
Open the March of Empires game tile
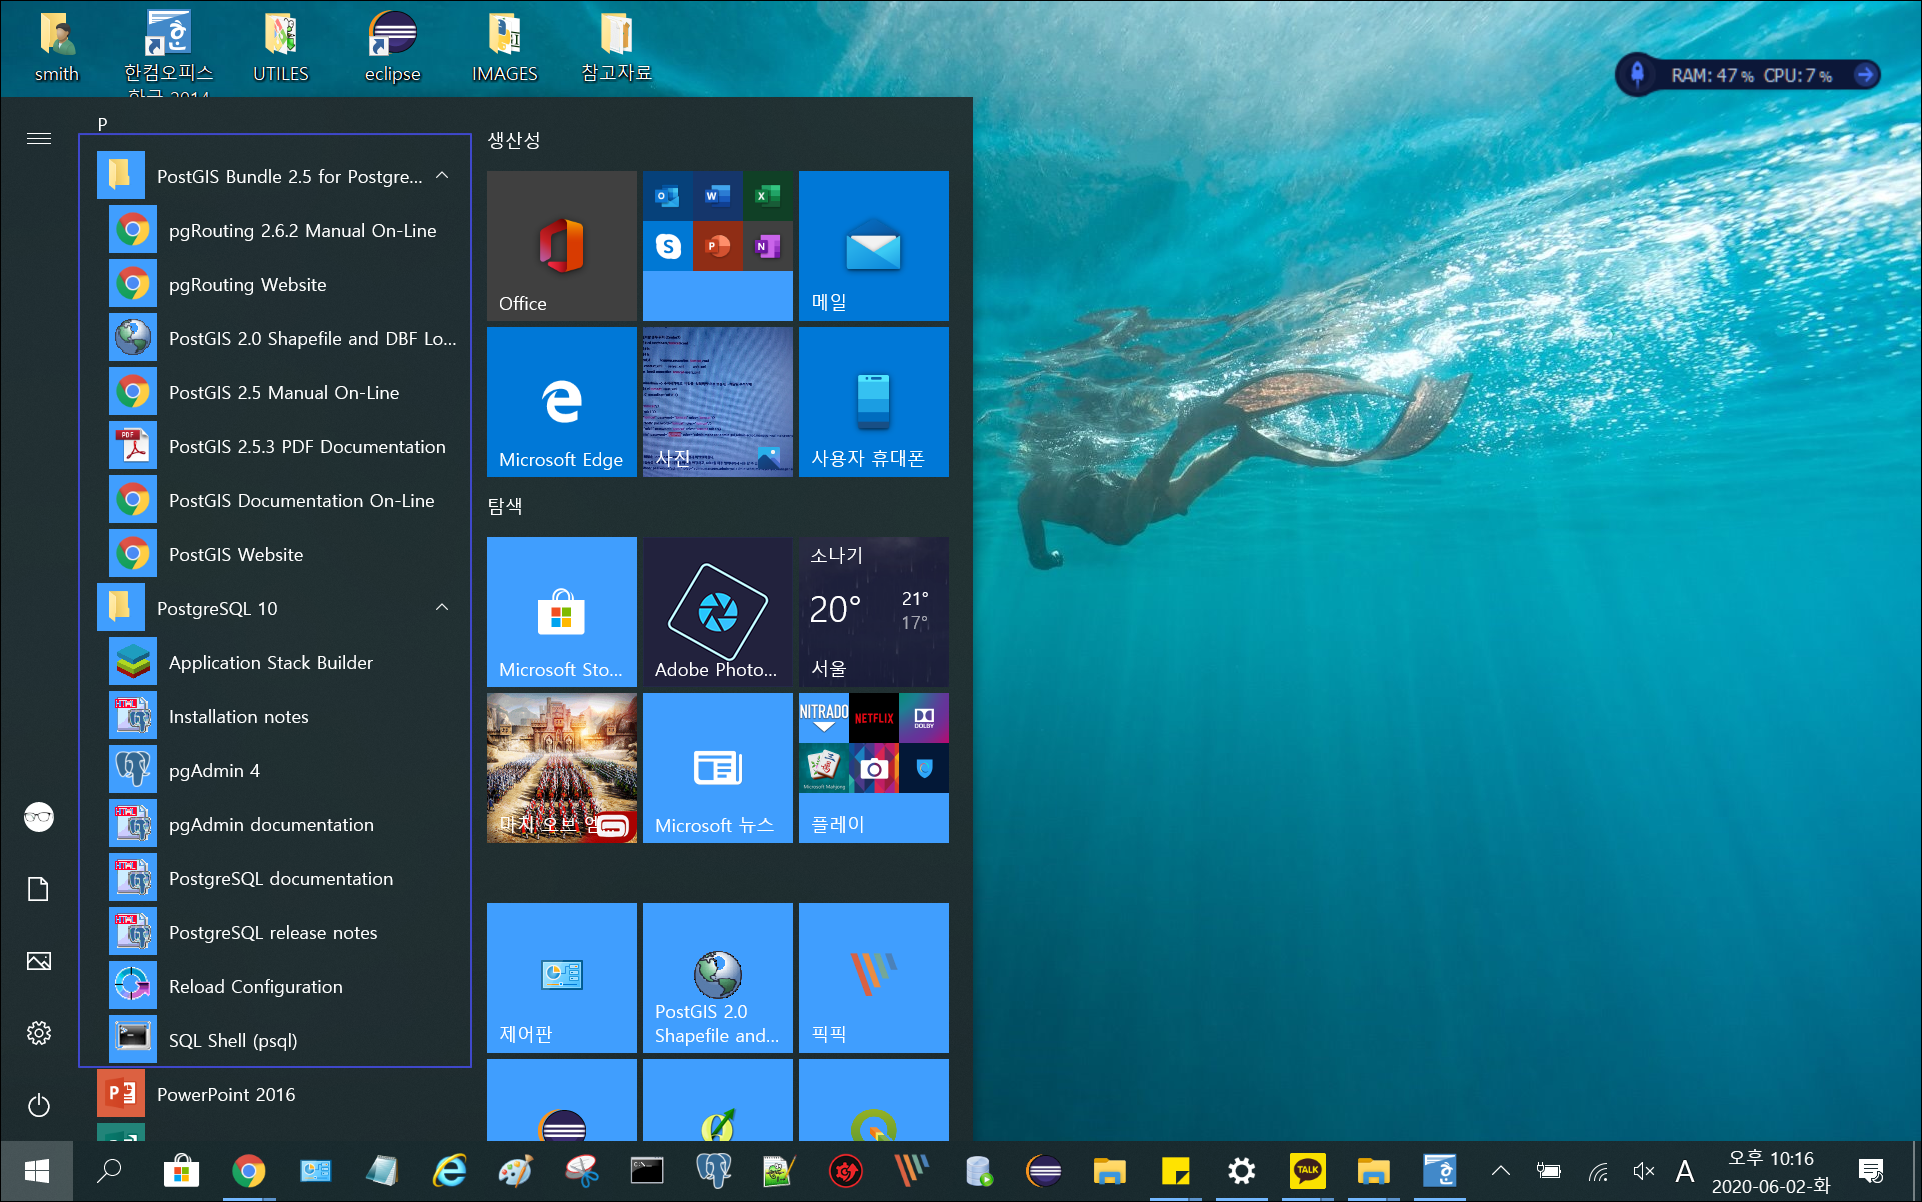(x=562, y=768)
